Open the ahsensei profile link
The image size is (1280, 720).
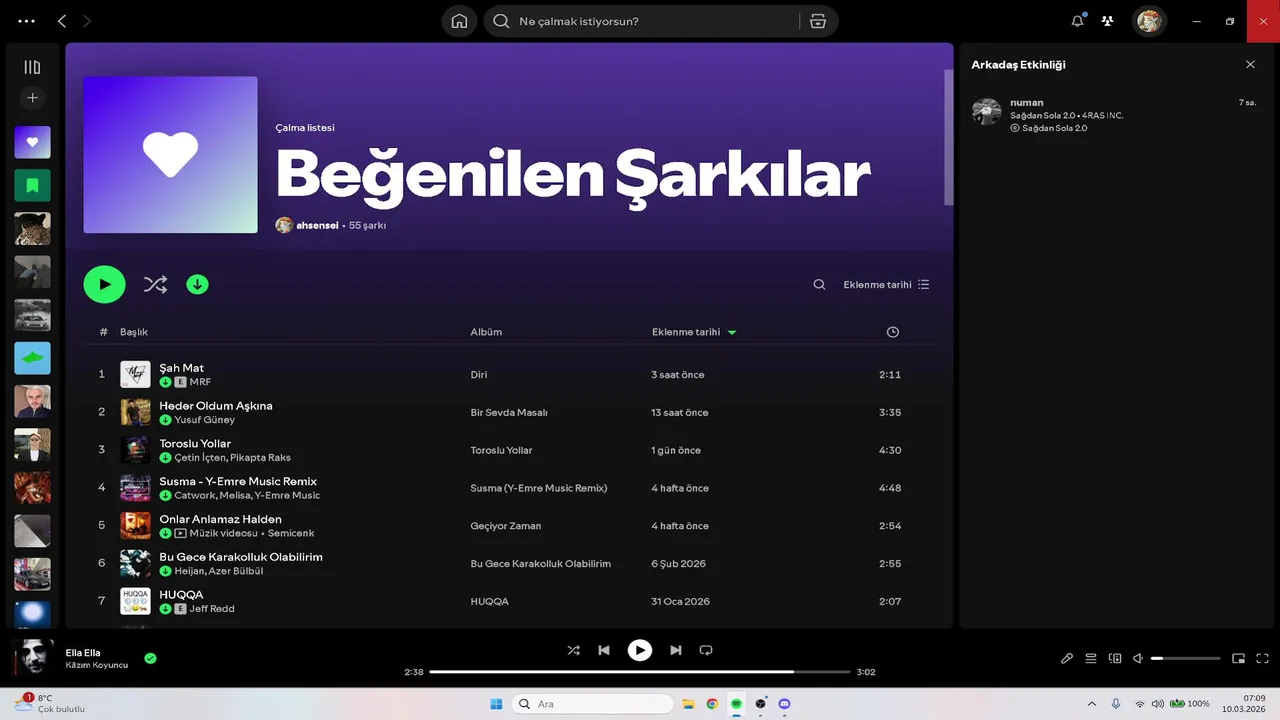tap(317, 226)
